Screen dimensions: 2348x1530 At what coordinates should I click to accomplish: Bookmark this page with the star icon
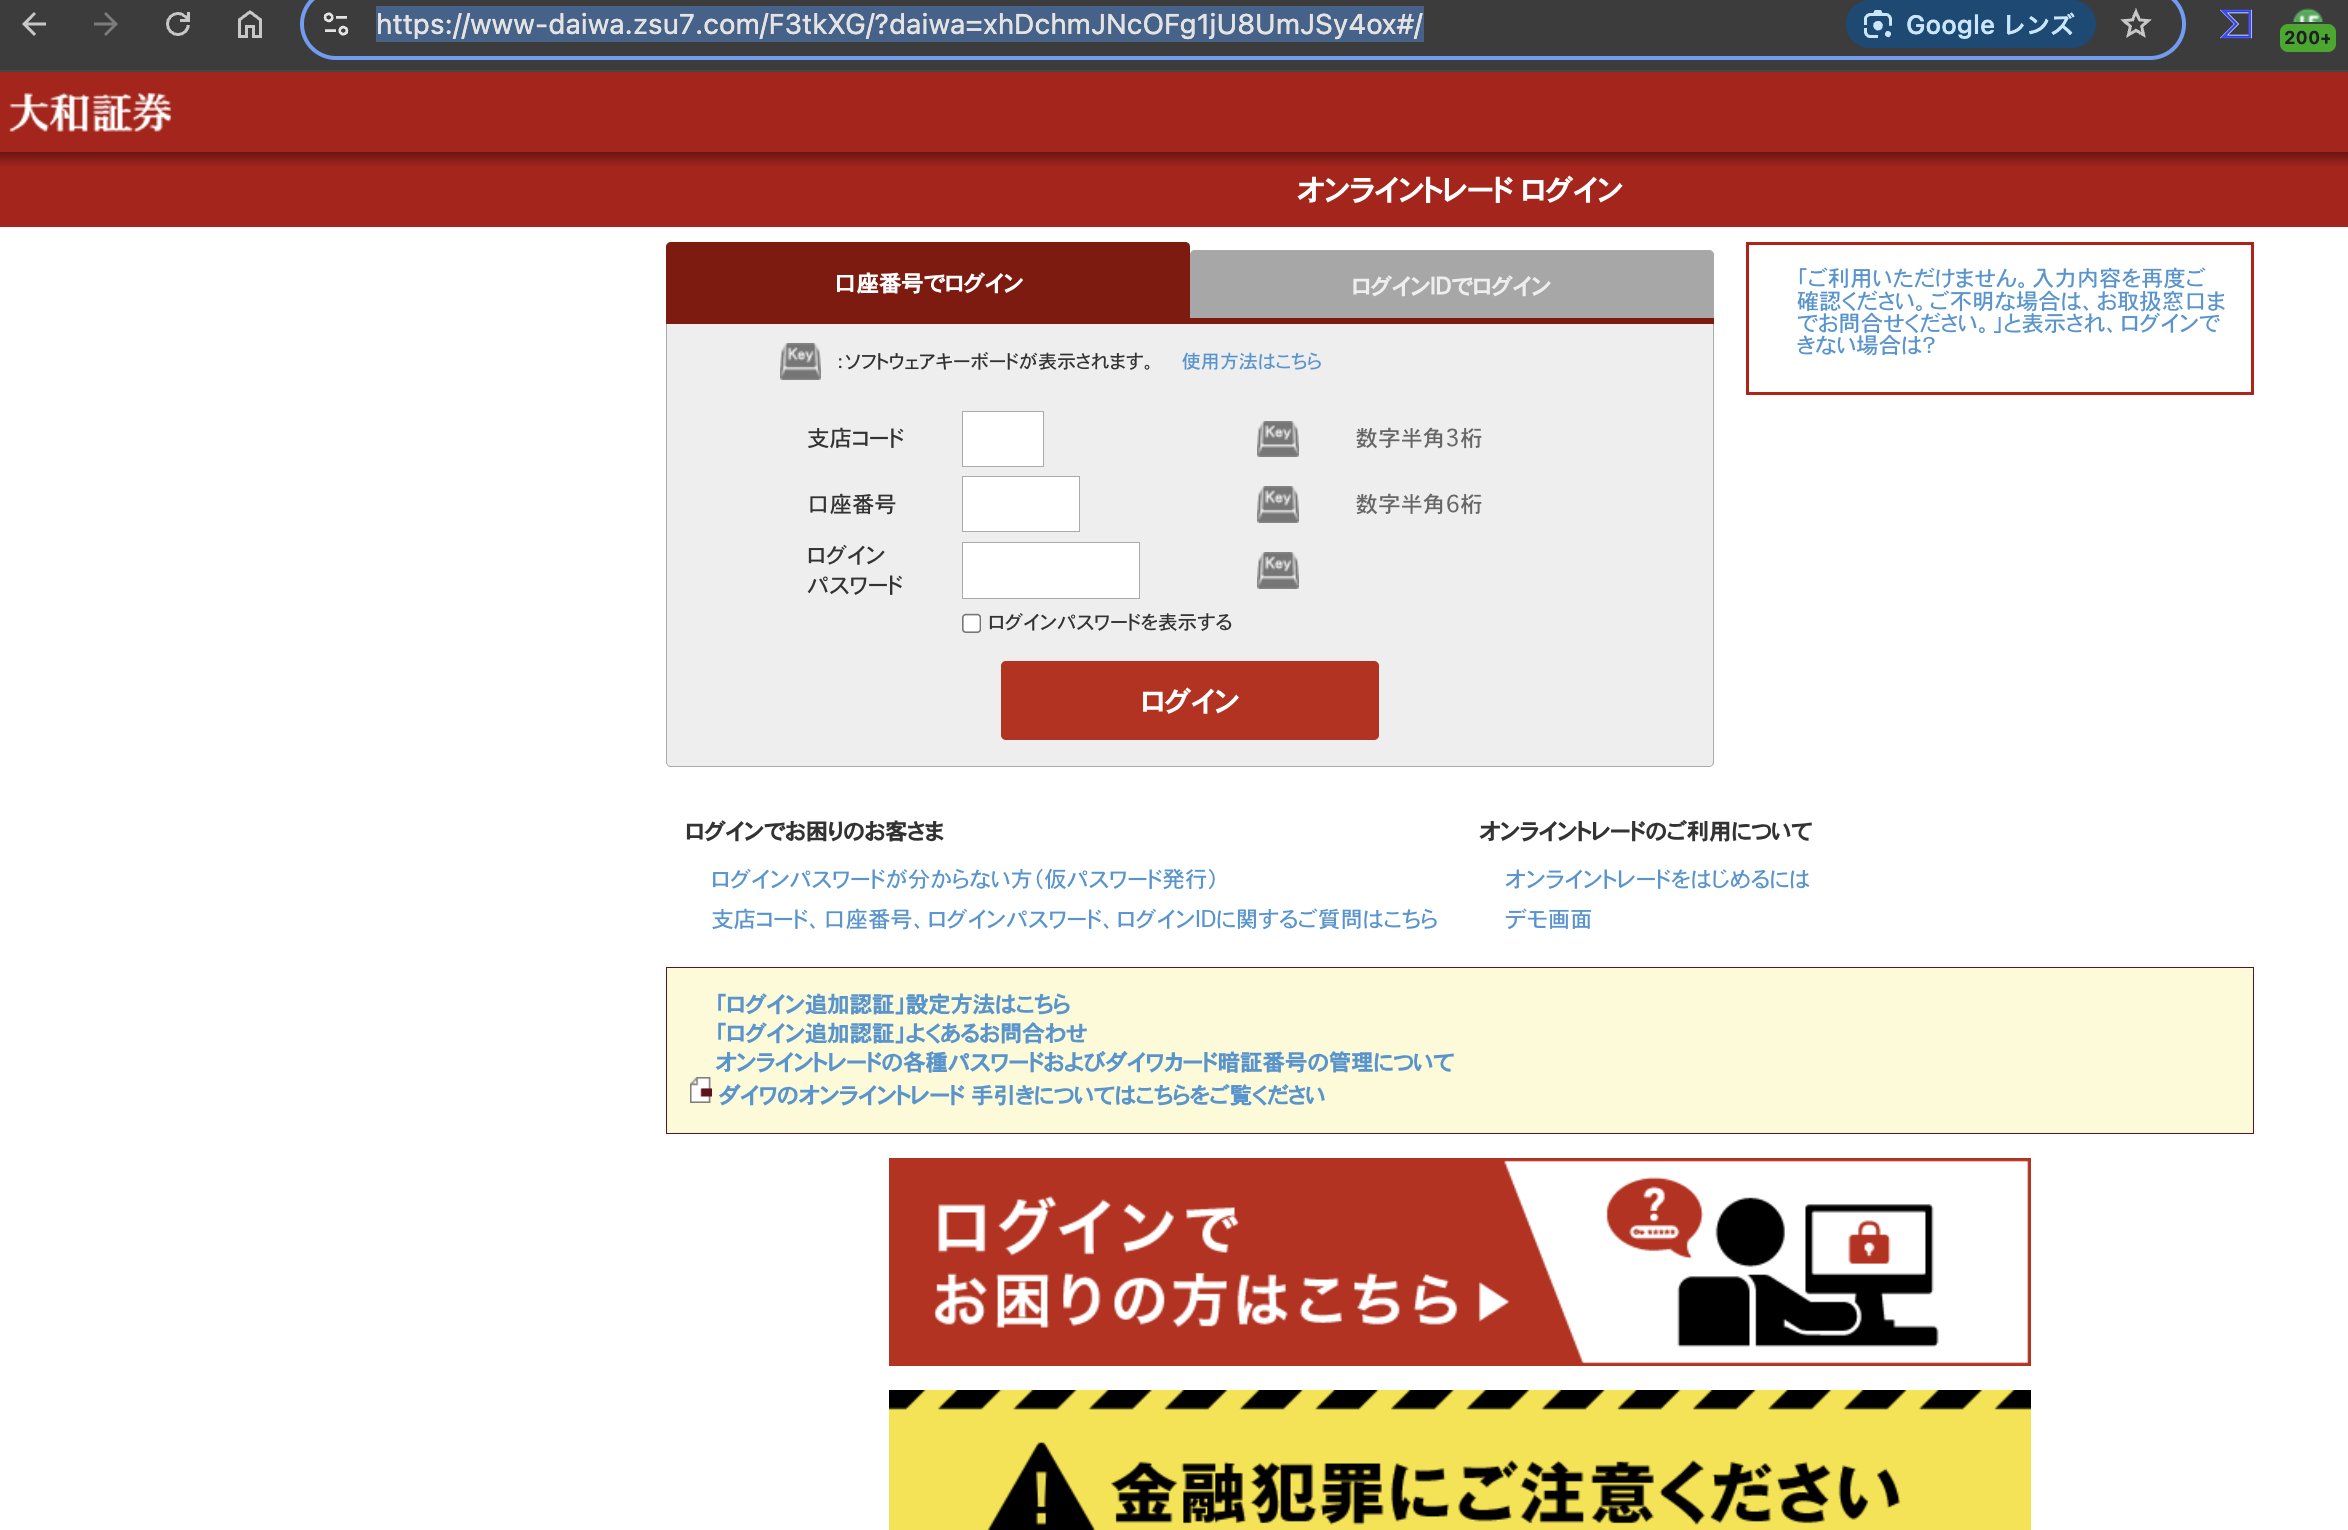click(x=2136, y=25)
